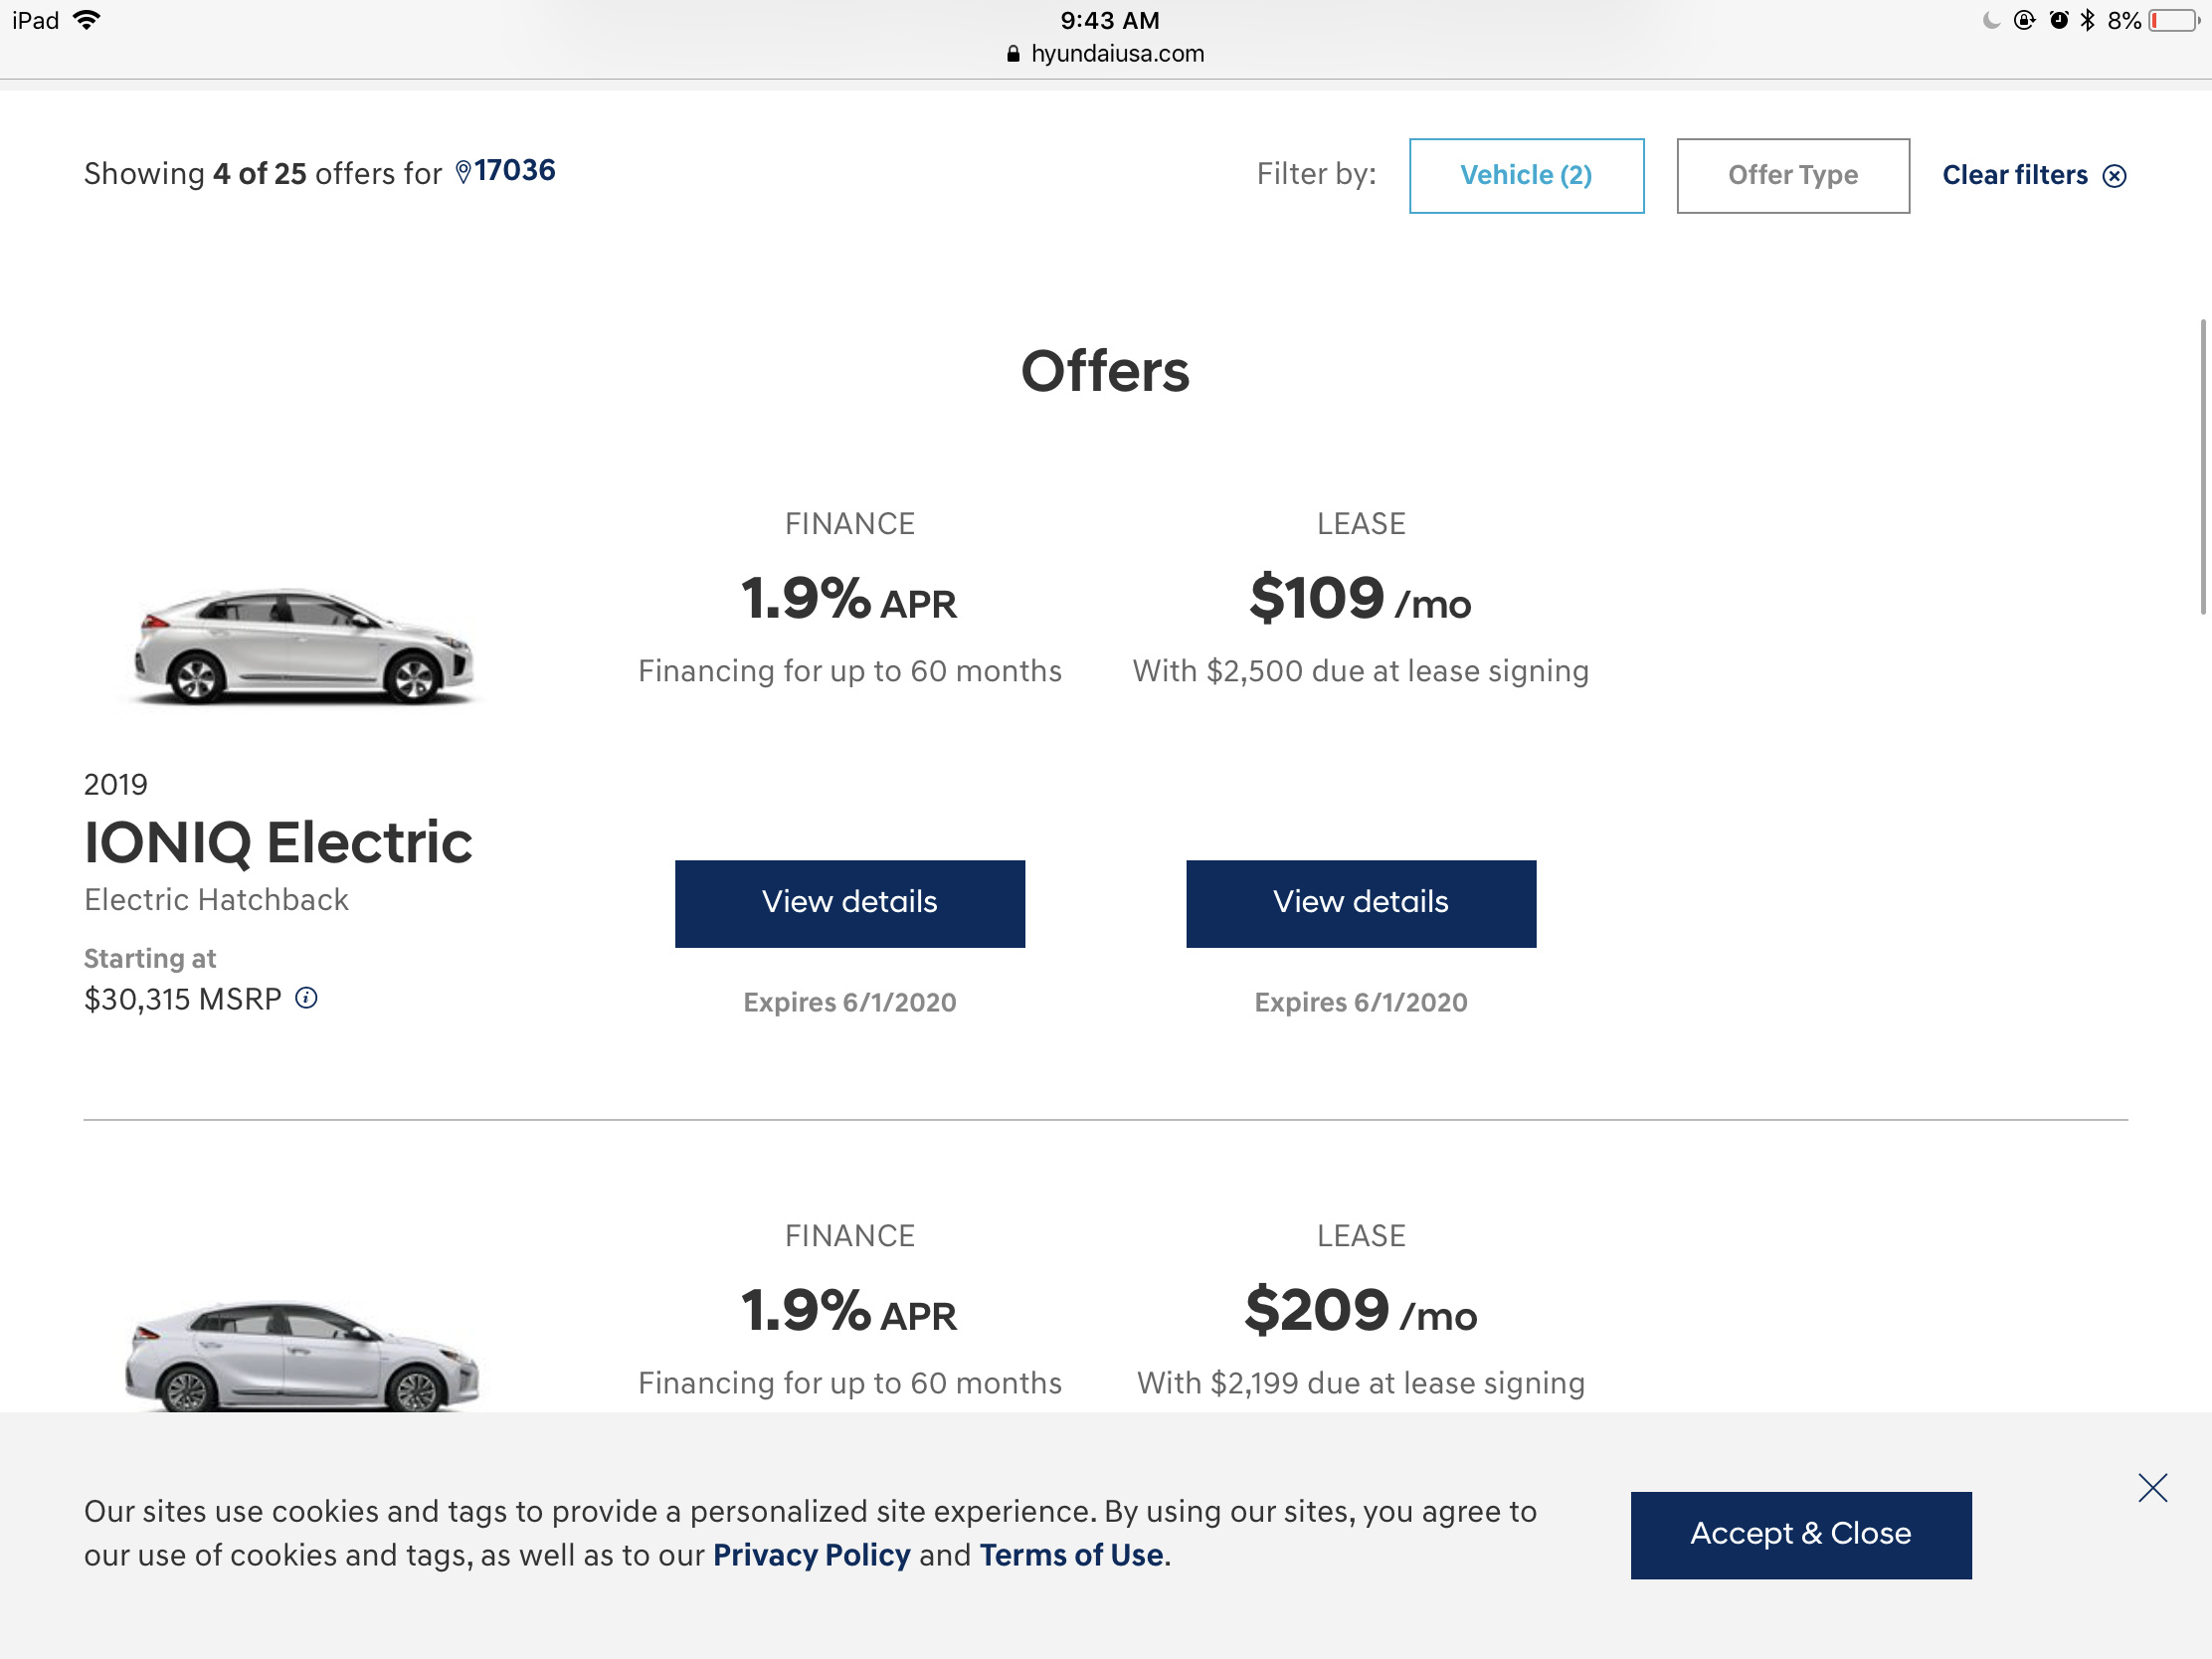View details for $109/mo lease offer
Viewport: 2212px width, 1659px height.
point(1361,903)
